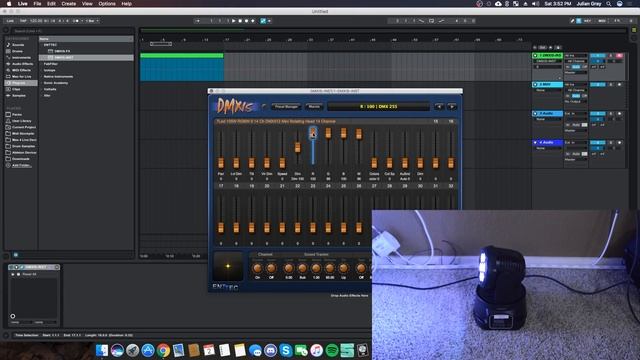The image size is (640, 360).
Task: Set 2 MIDI track monitoring to Auto
Action: pyautogui.click(x=576, y=96)
